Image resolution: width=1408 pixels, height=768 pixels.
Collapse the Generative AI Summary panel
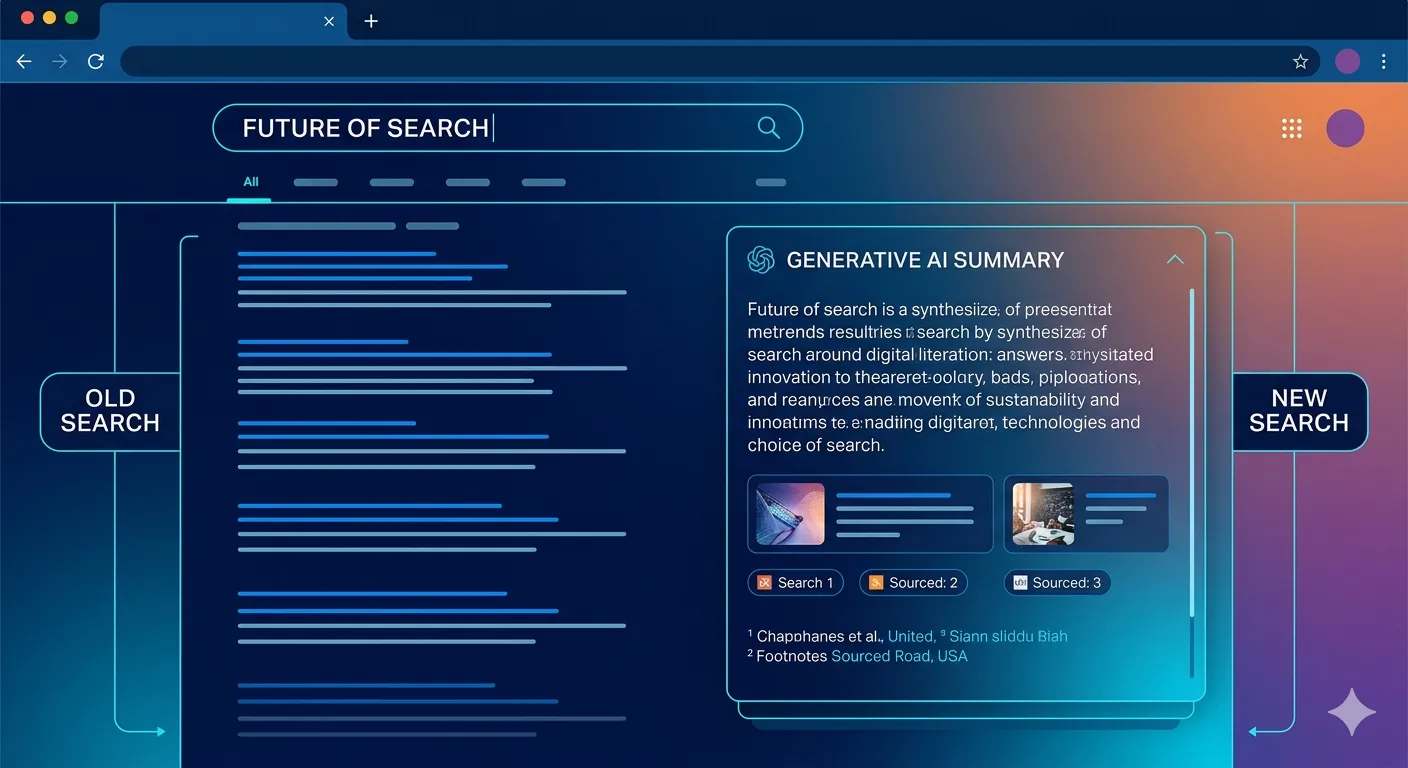(1175, 260)
